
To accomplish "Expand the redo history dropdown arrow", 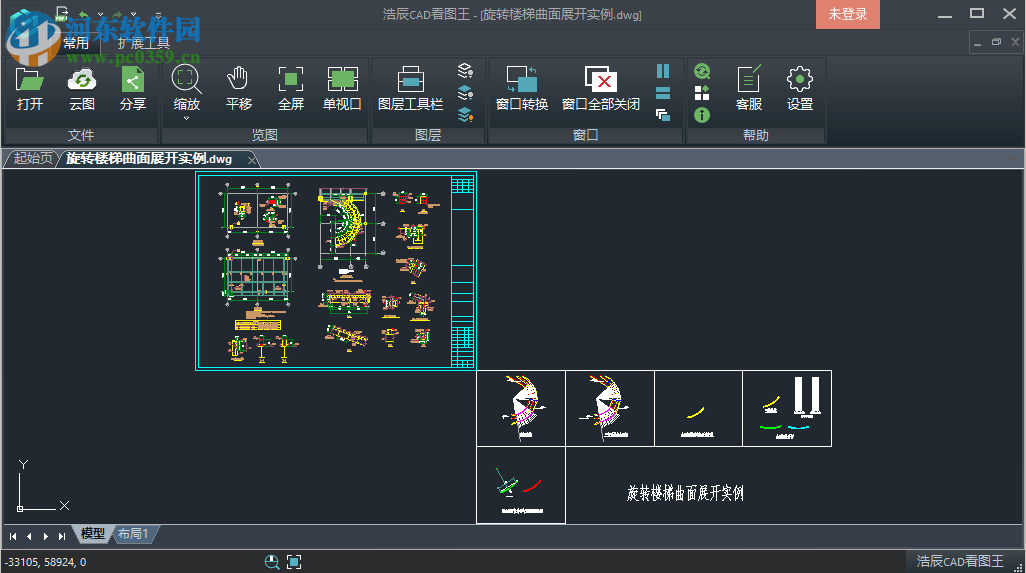I will (133, 14).
